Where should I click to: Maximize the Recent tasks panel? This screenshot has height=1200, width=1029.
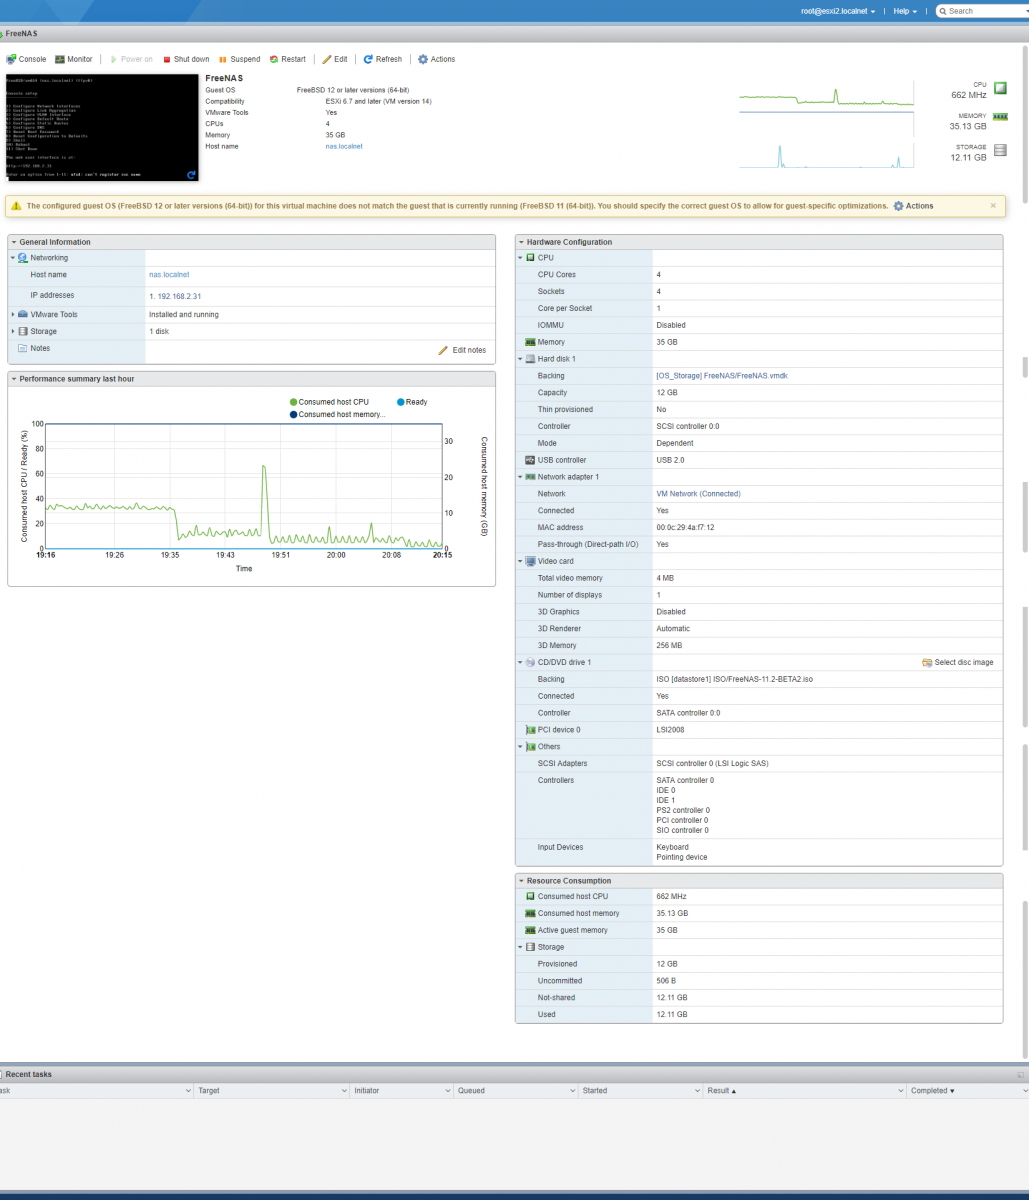coord(1021,1074)
